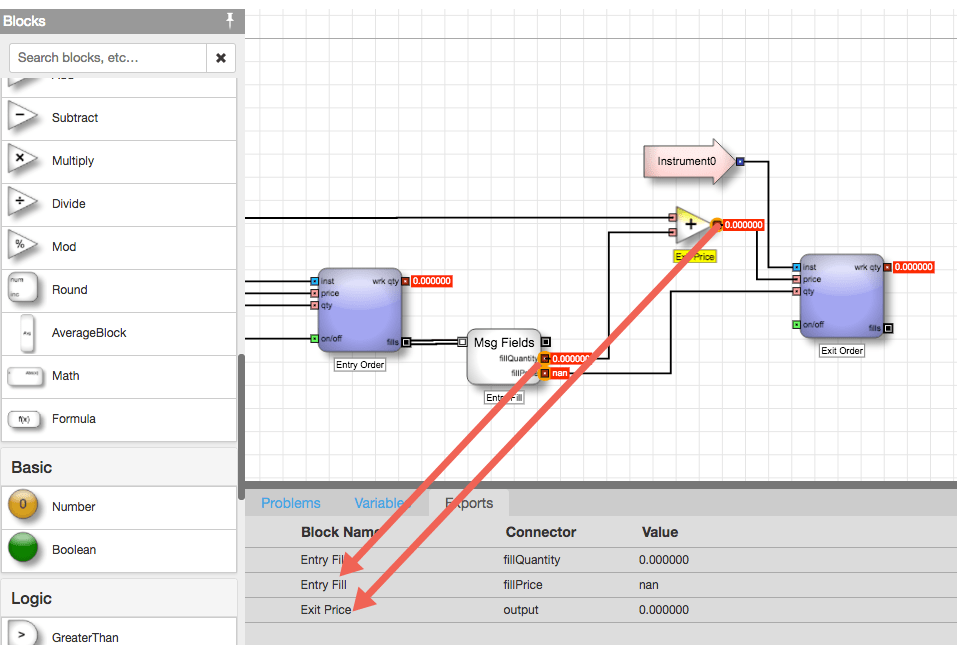Select the Subtract block icon
957x656 pixels.
click(x=22, y=116)
